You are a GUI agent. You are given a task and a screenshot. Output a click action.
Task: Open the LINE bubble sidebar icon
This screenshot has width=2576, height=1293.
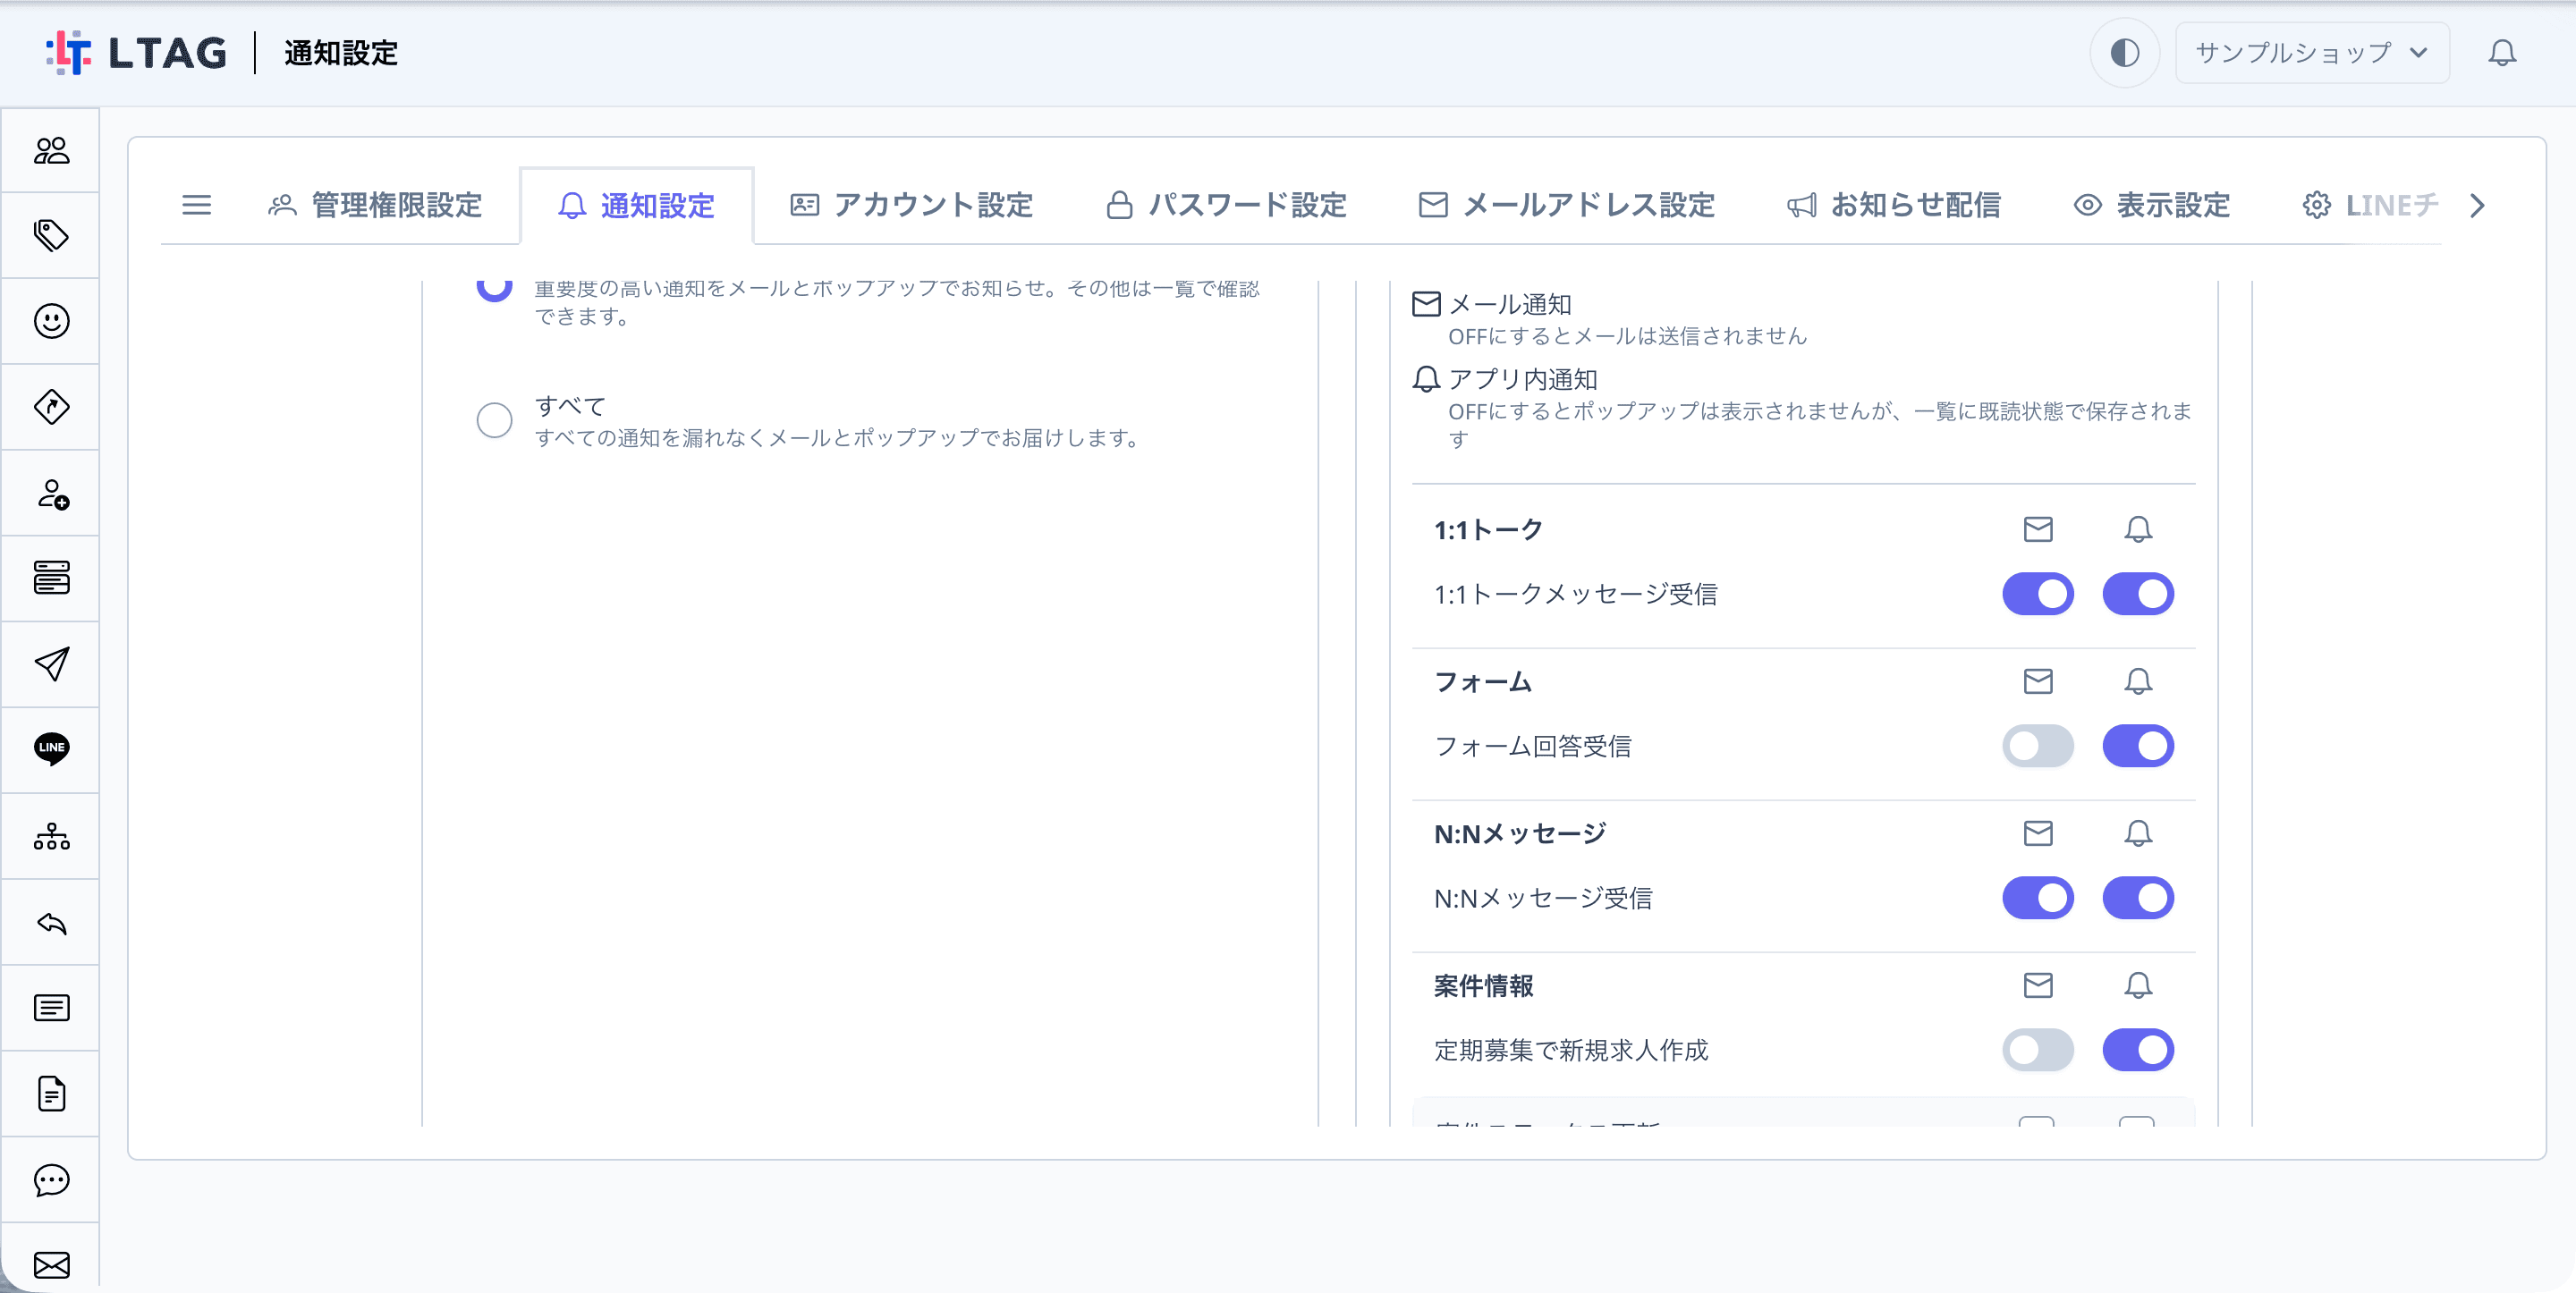pos(51,749)
